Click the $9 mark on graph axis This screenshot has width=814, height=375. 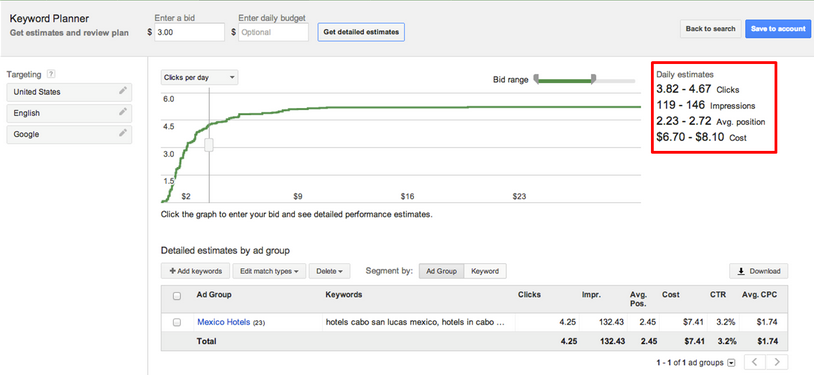tap(297, 196)
